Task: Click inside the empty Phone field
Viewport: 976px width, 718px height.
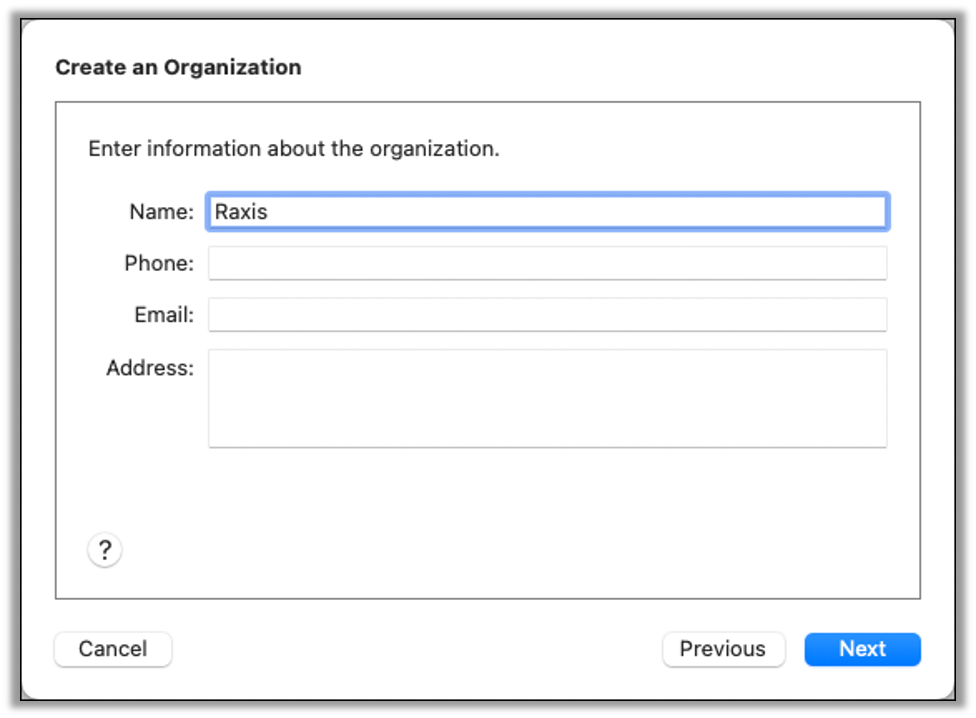Action: click(547, 262)
